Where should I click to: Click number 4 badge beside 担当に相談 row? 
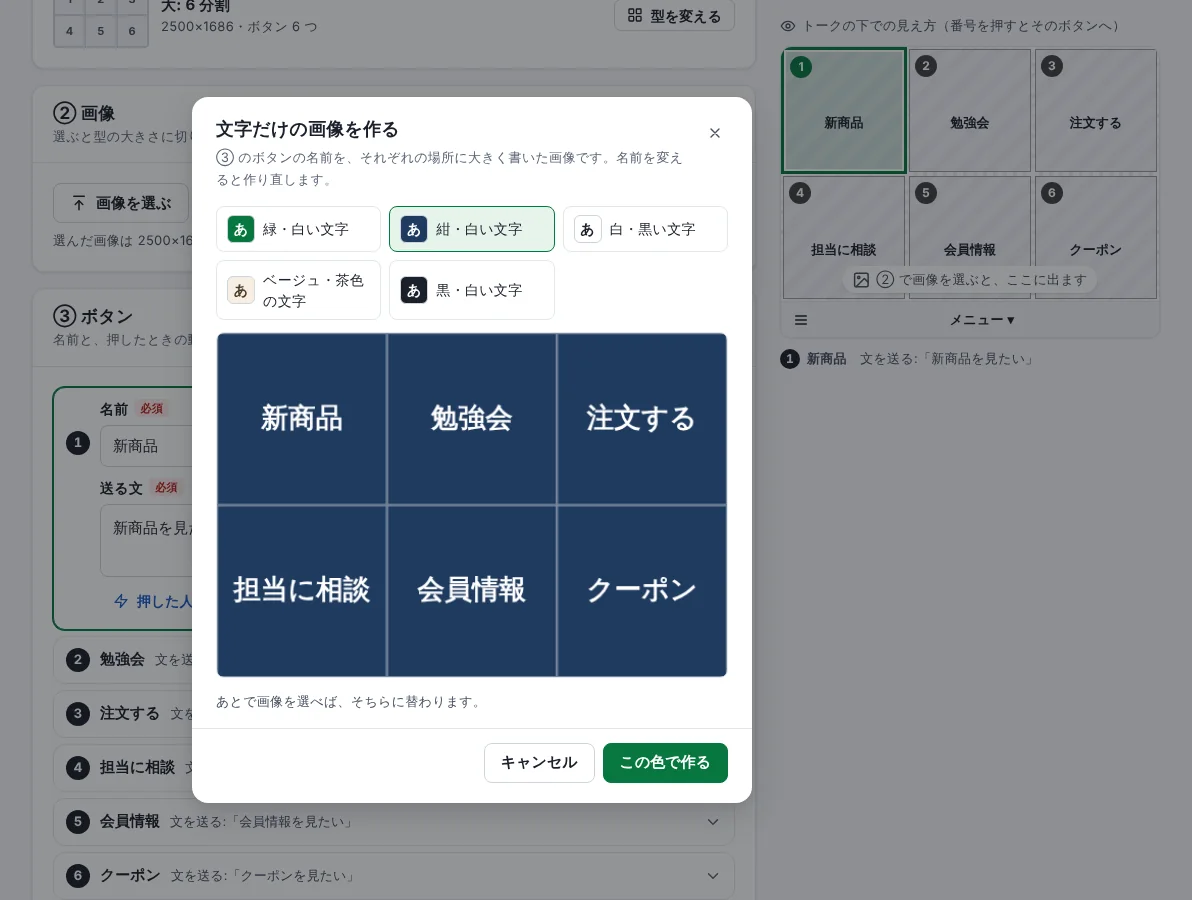click(78, 768)
